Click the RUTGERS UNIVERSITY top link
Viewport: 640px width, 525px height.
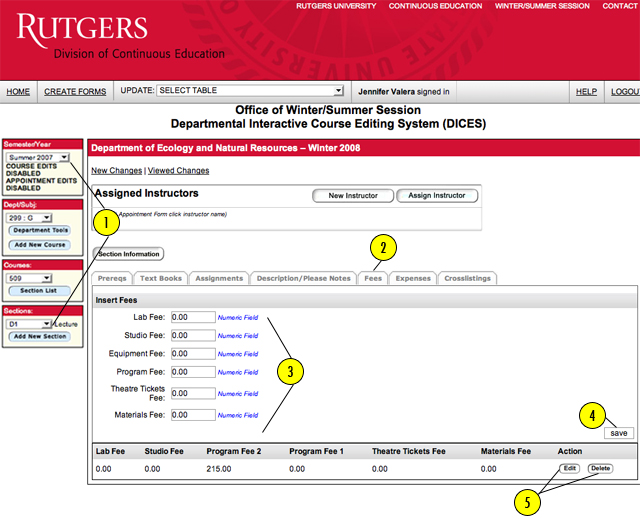click(x=336, y=6)
